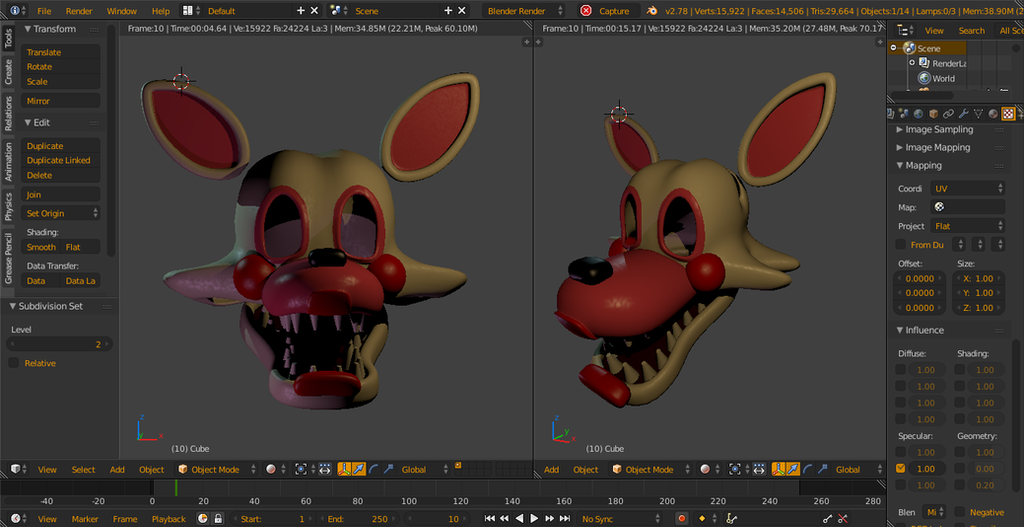Click delete keyframes icon with red X

(x=843, y=519)
